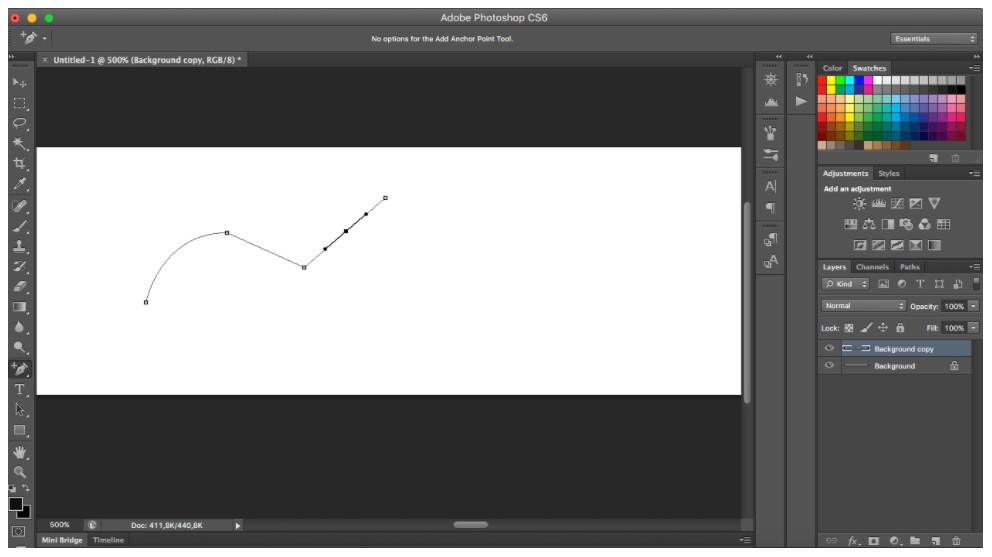This screenshot has width=992, height=557.
Task: Select the Zoom tool
Action: (20, 472)
